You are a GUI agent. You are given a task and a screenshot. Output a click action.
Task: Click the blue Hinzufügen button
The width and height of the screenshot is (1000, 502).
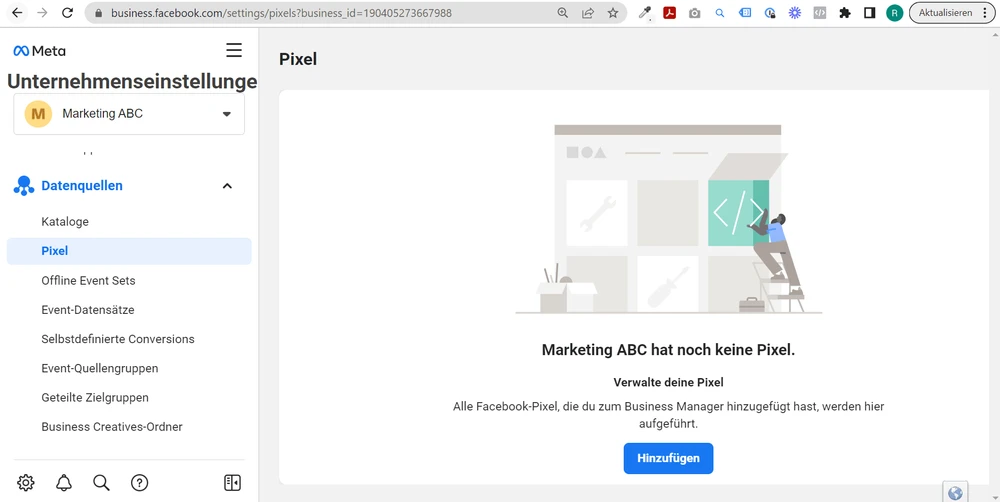[x=668, y=459]
